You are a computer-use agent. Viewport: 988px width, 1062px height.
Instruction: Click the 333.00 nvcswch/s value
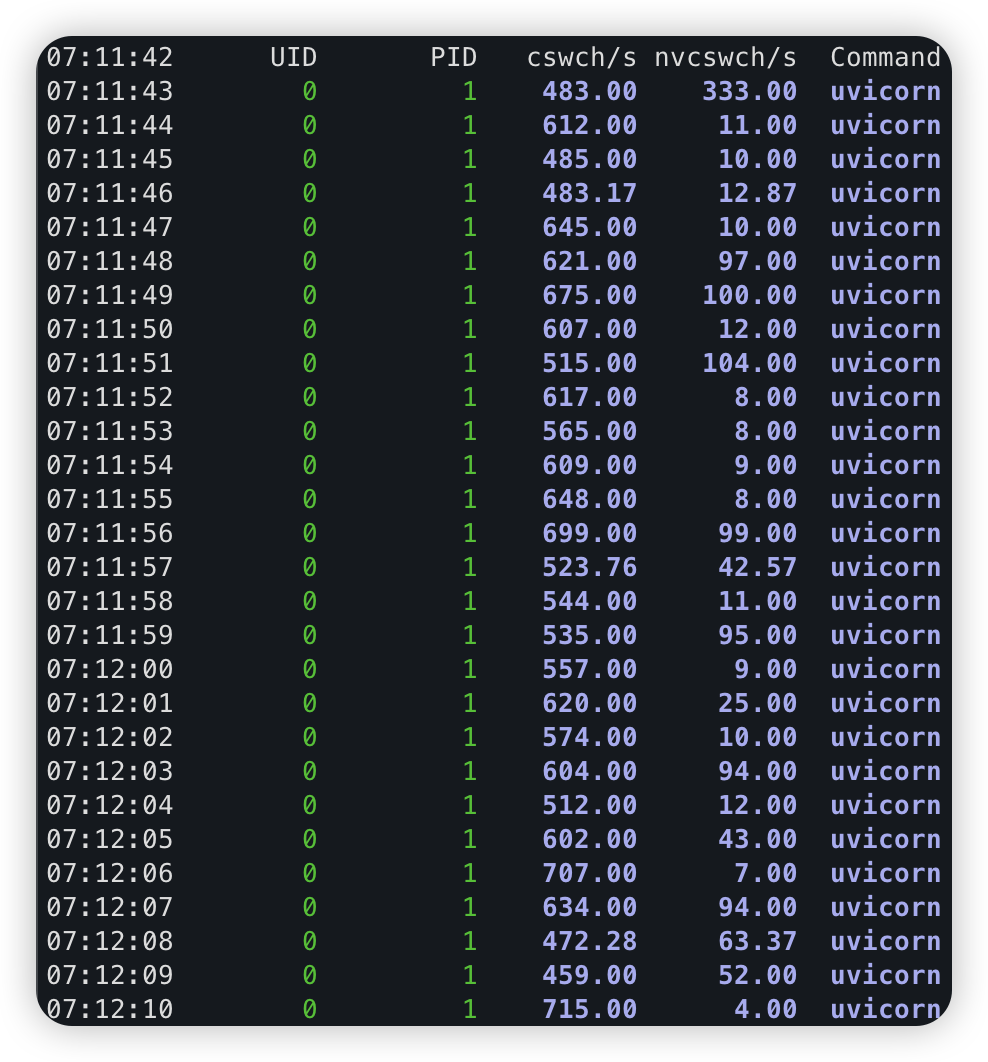coord(749,92)
